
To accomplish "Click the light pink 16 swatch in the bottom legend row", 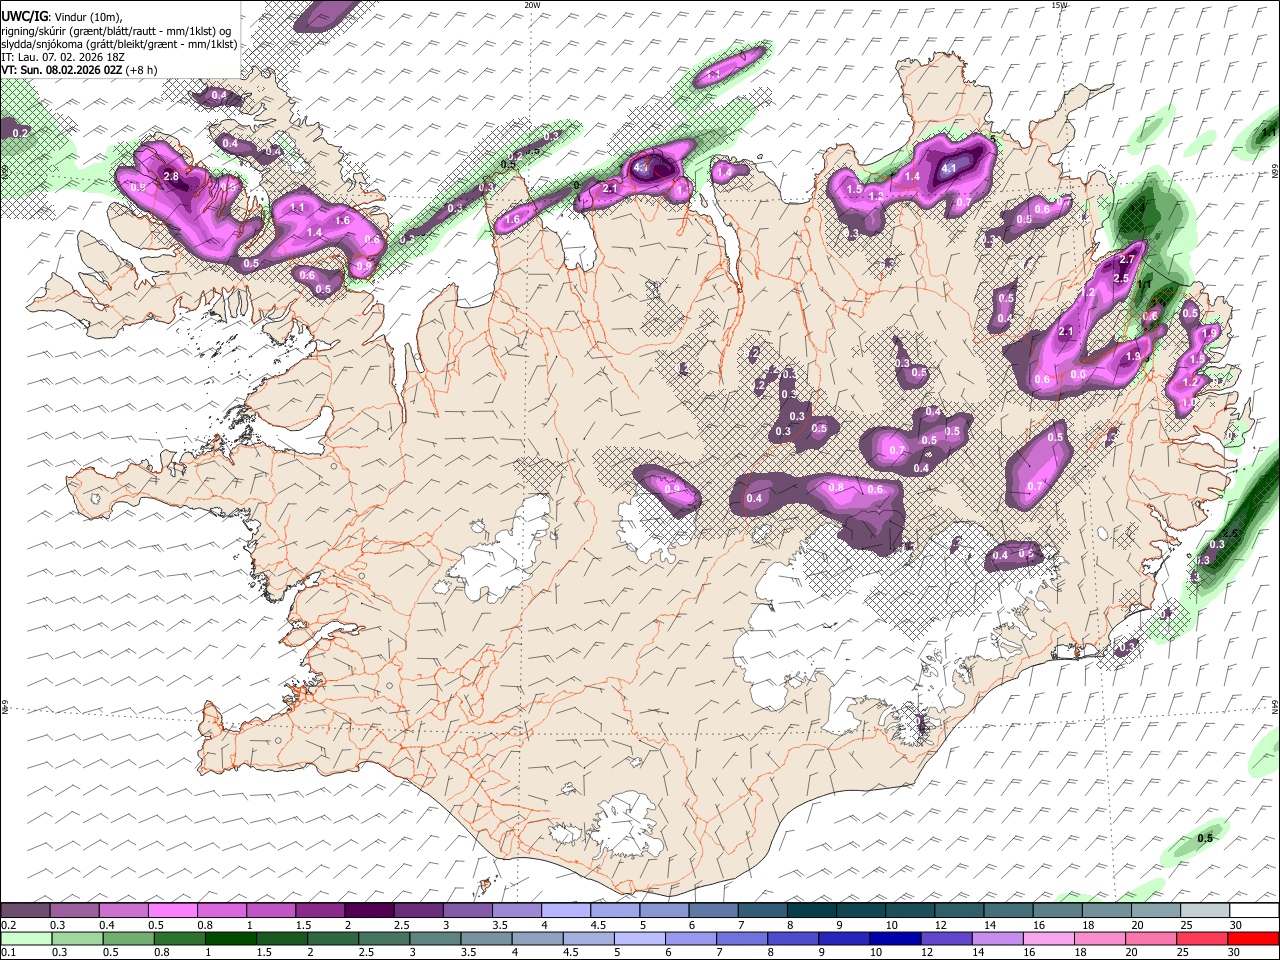I will [1049, 938].
